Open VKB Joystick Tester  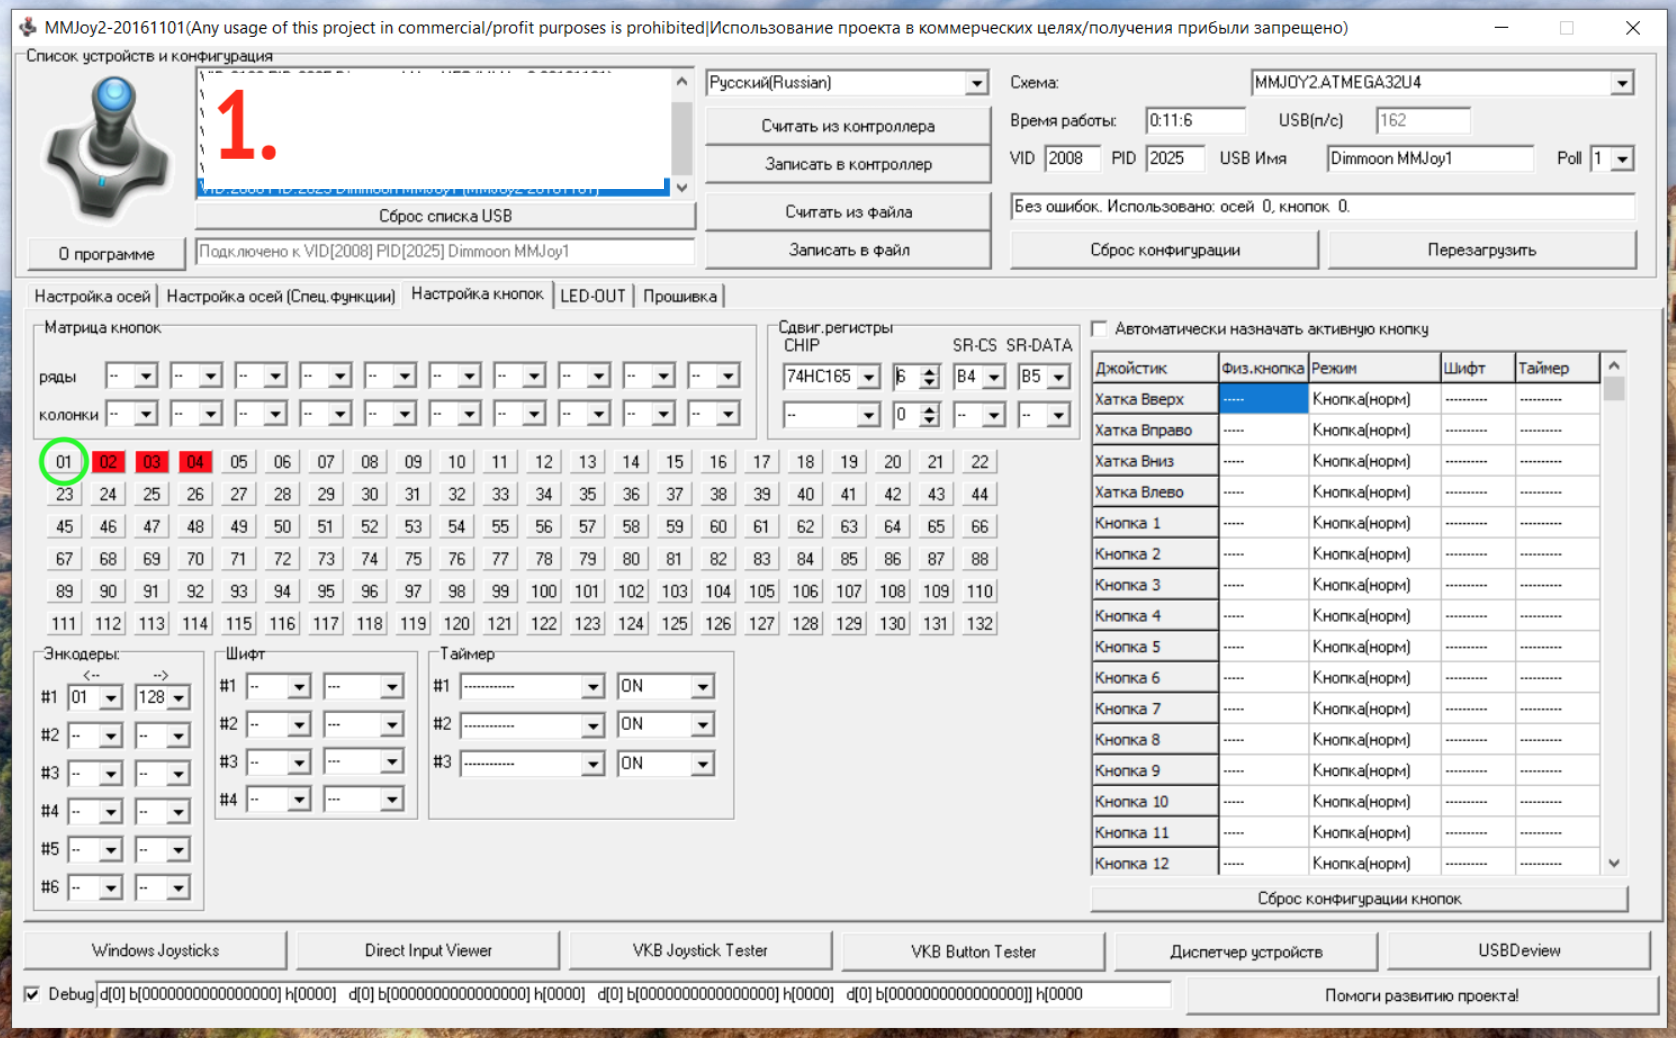point(700,950)
